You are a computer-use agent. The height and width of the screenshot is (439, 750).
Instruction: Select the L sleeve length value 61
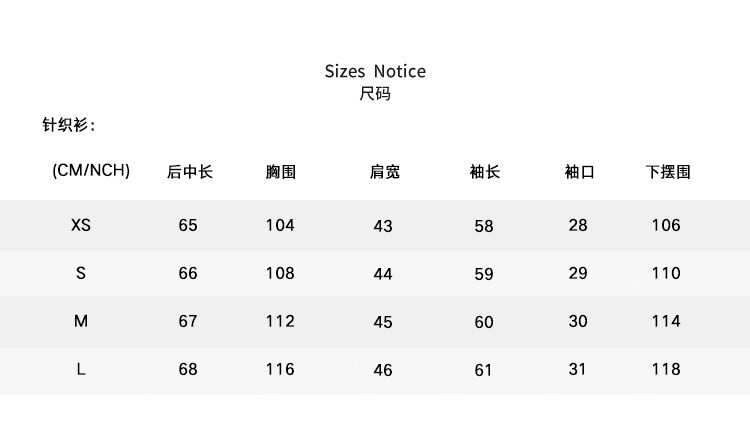click(484, 370)
